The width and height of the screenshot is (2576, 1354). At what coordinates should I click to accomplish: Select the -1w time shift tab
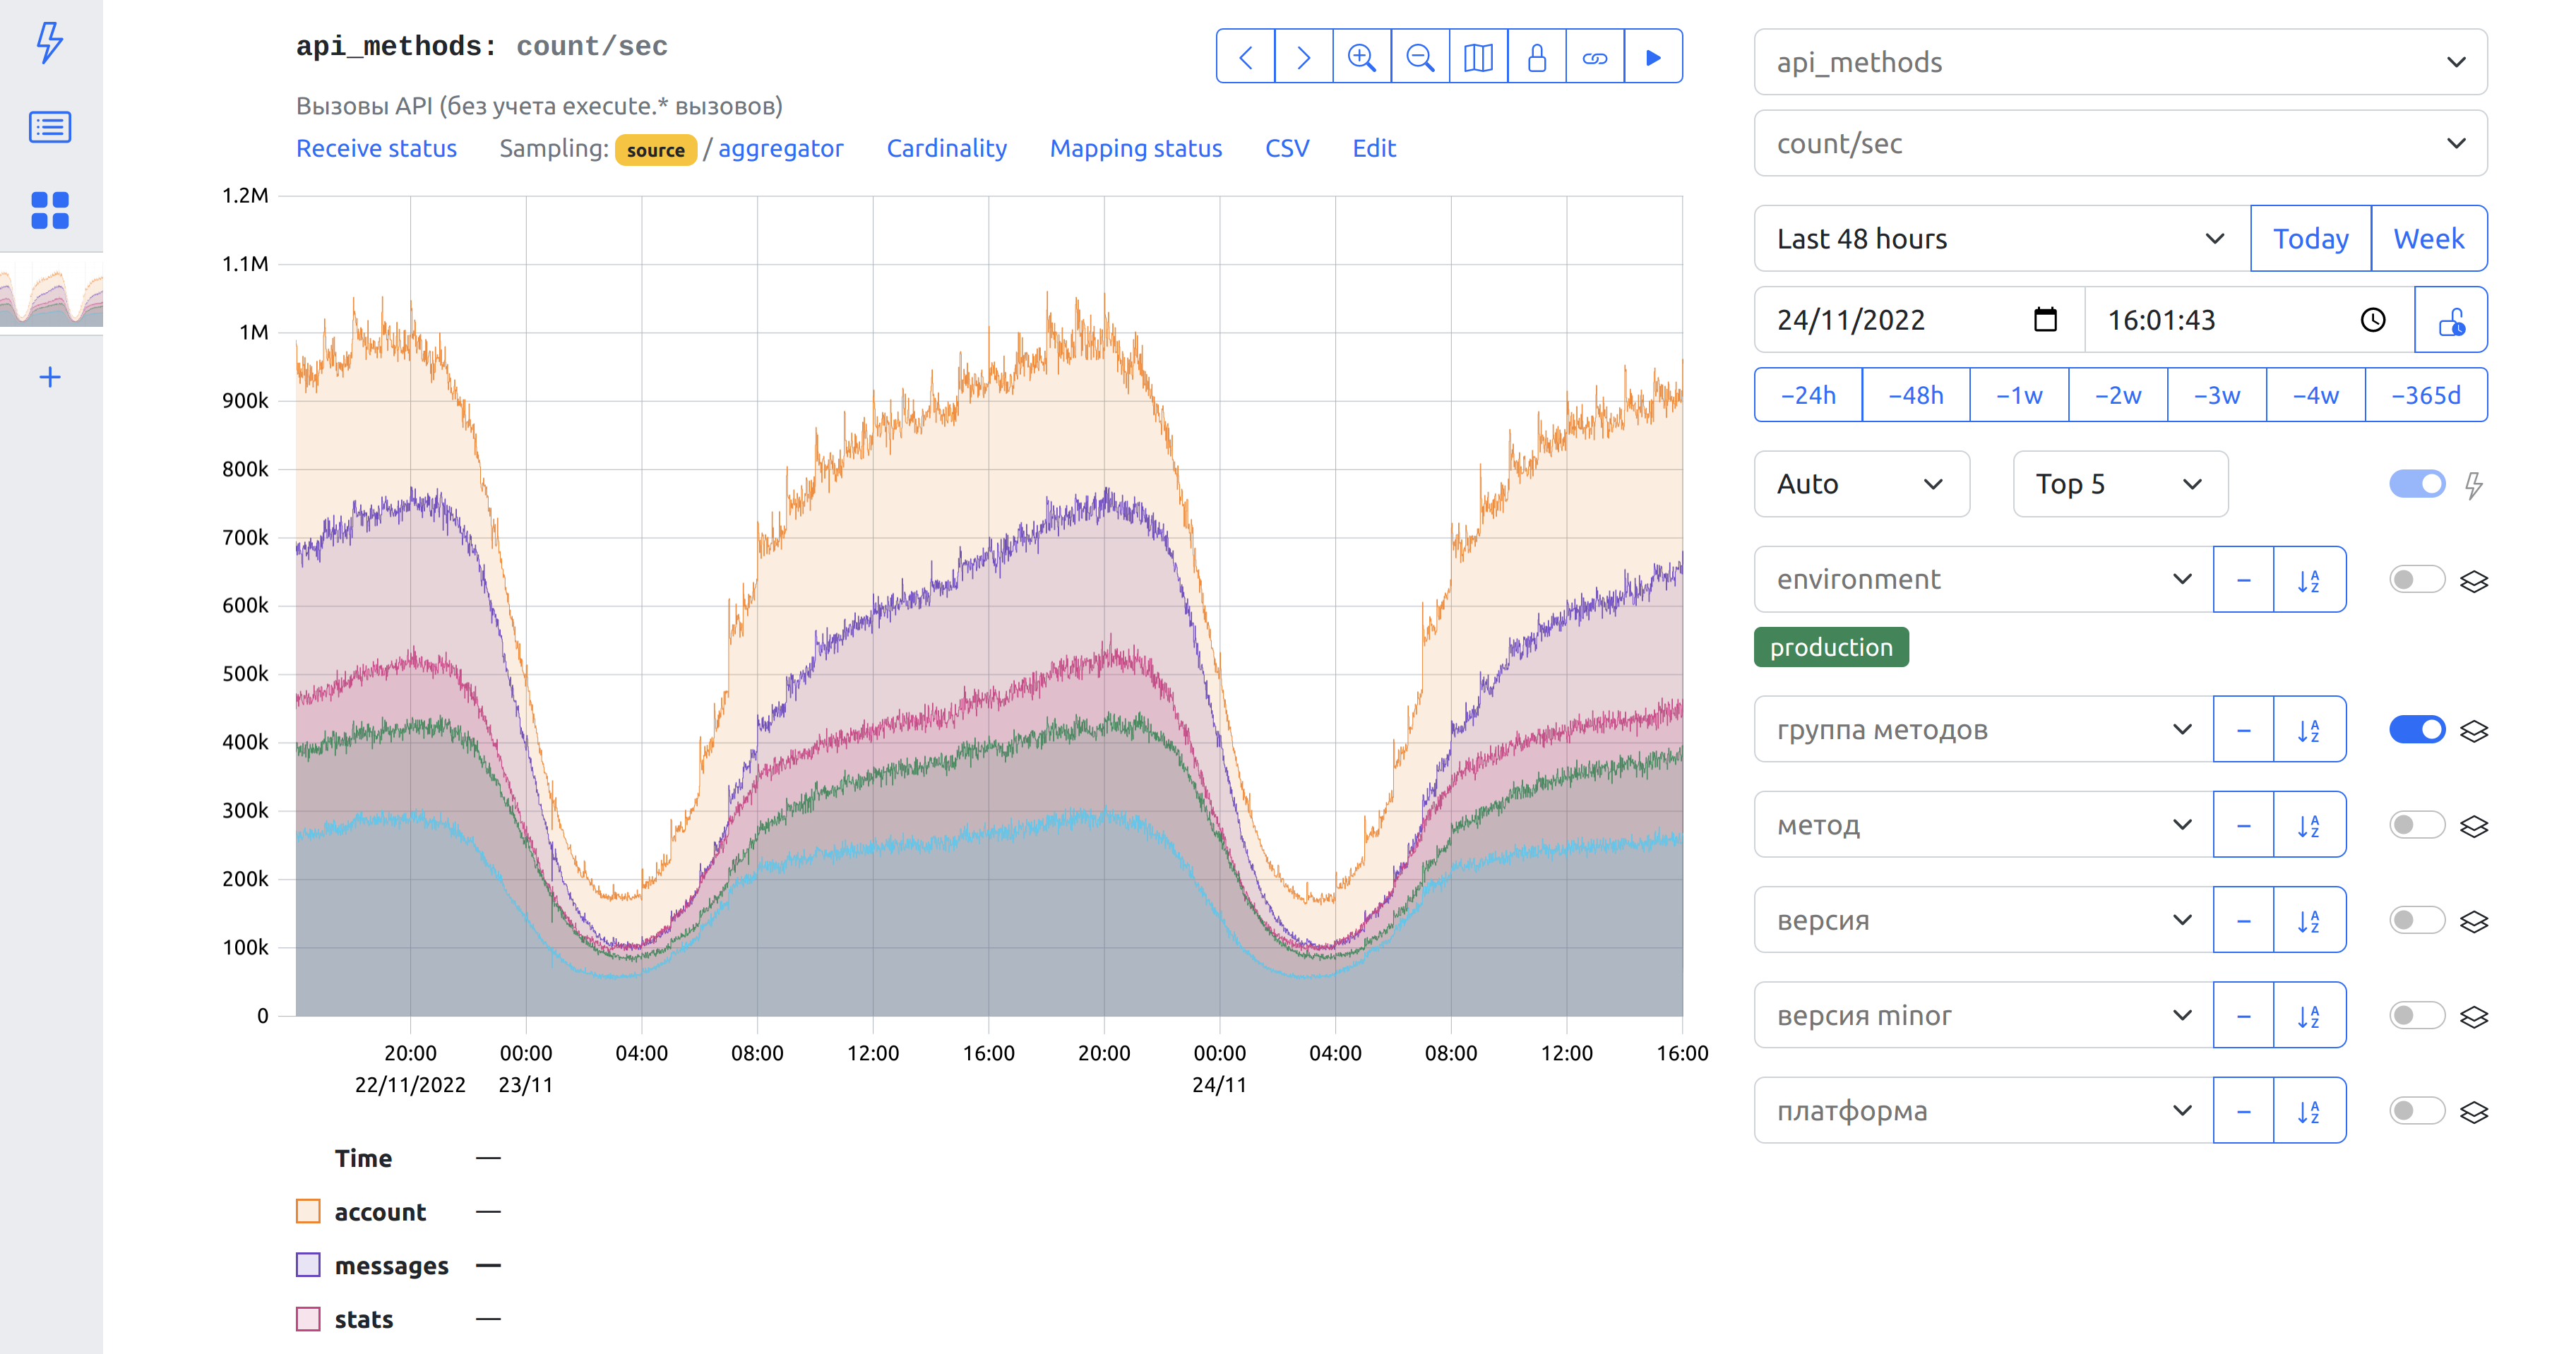(2018, 396)
